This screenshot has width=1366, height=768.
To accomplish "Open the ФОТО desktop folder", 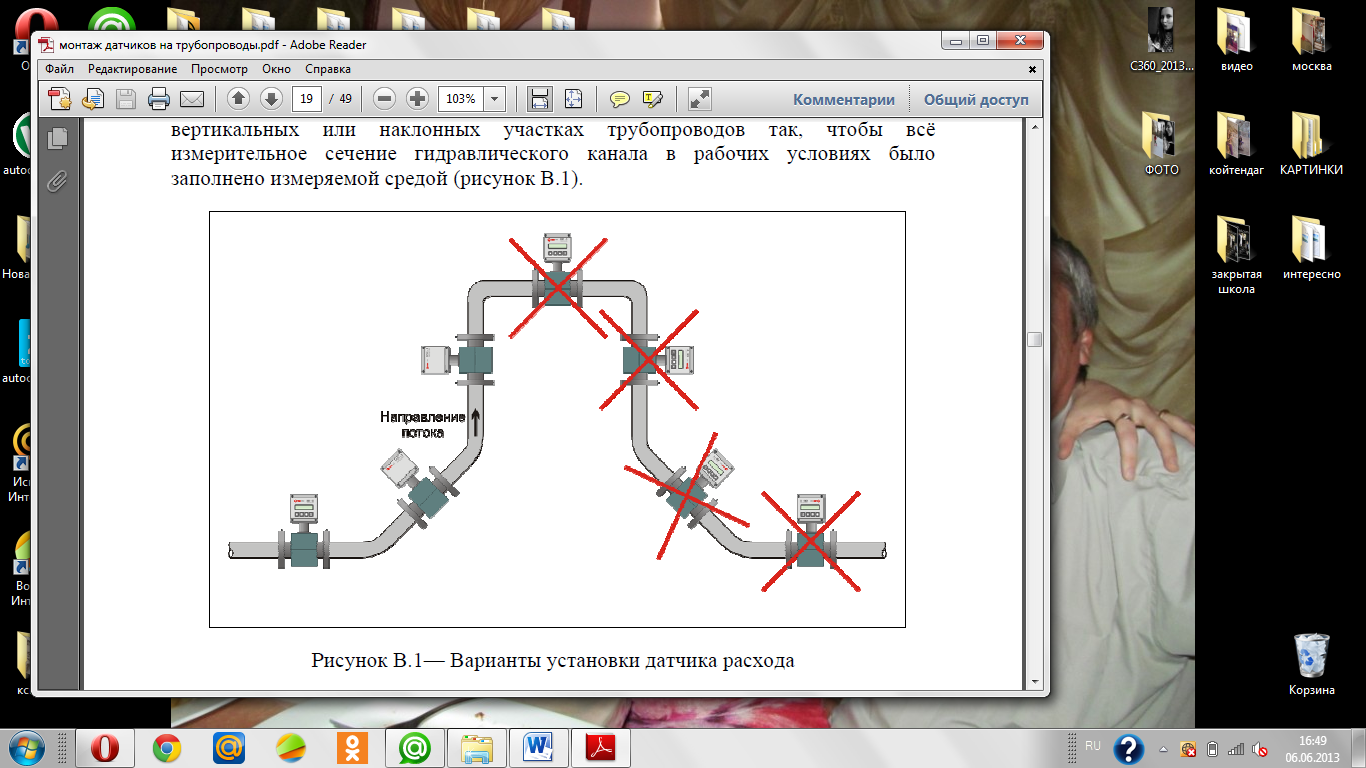I will (x=1161, y=143).
